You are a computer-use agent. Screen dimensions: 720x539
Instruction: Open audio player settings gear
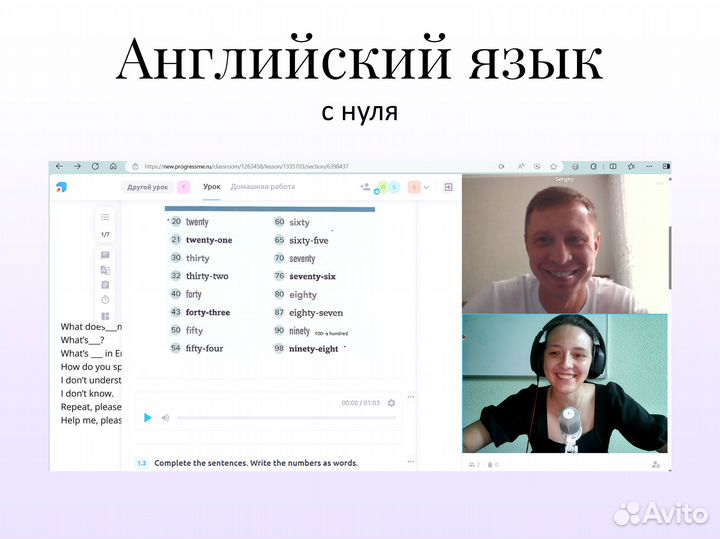tap(391, 403)
